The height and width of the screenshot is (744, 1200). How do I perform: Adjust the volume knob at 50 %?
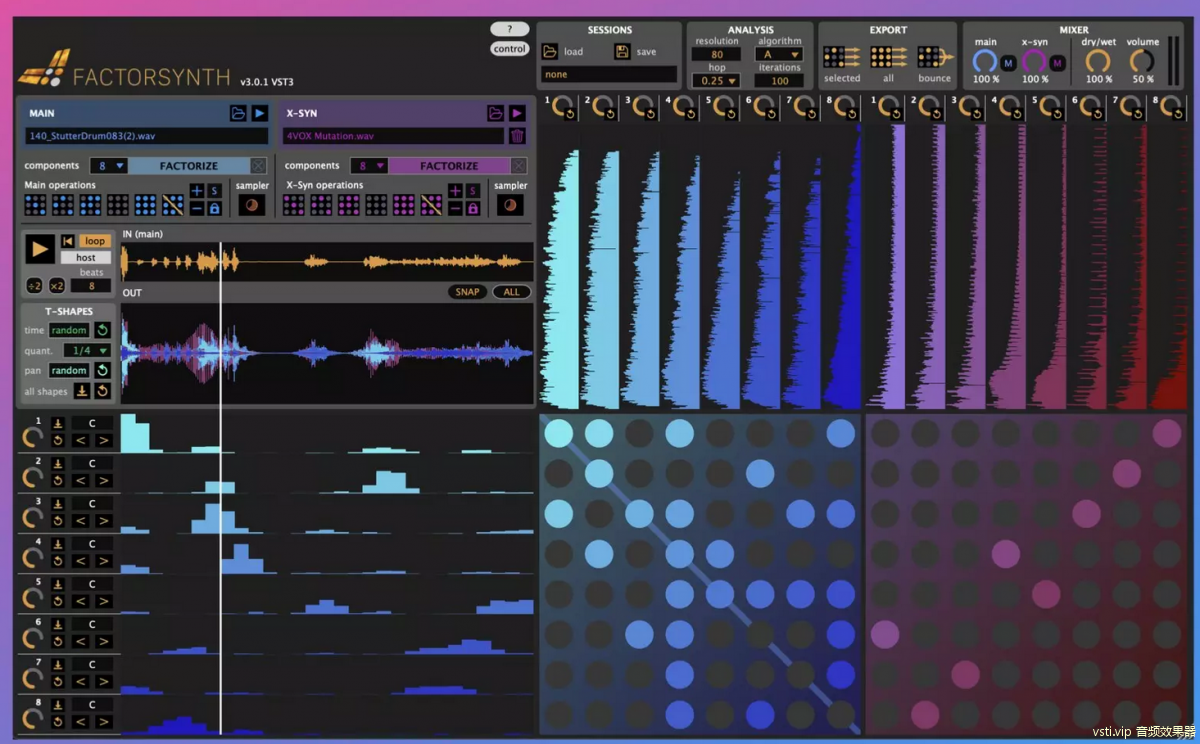[x=1142, y=62]
